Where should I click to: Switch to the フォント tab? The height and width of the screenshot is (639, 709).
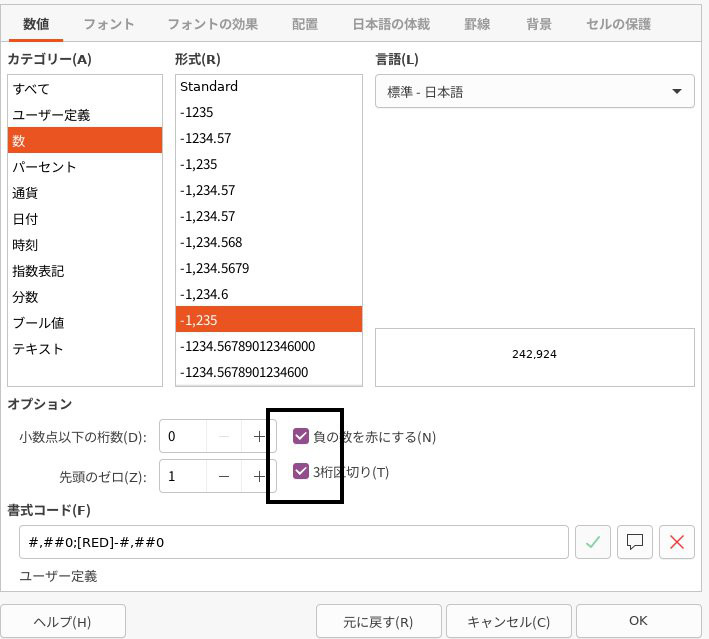[109, 23]
